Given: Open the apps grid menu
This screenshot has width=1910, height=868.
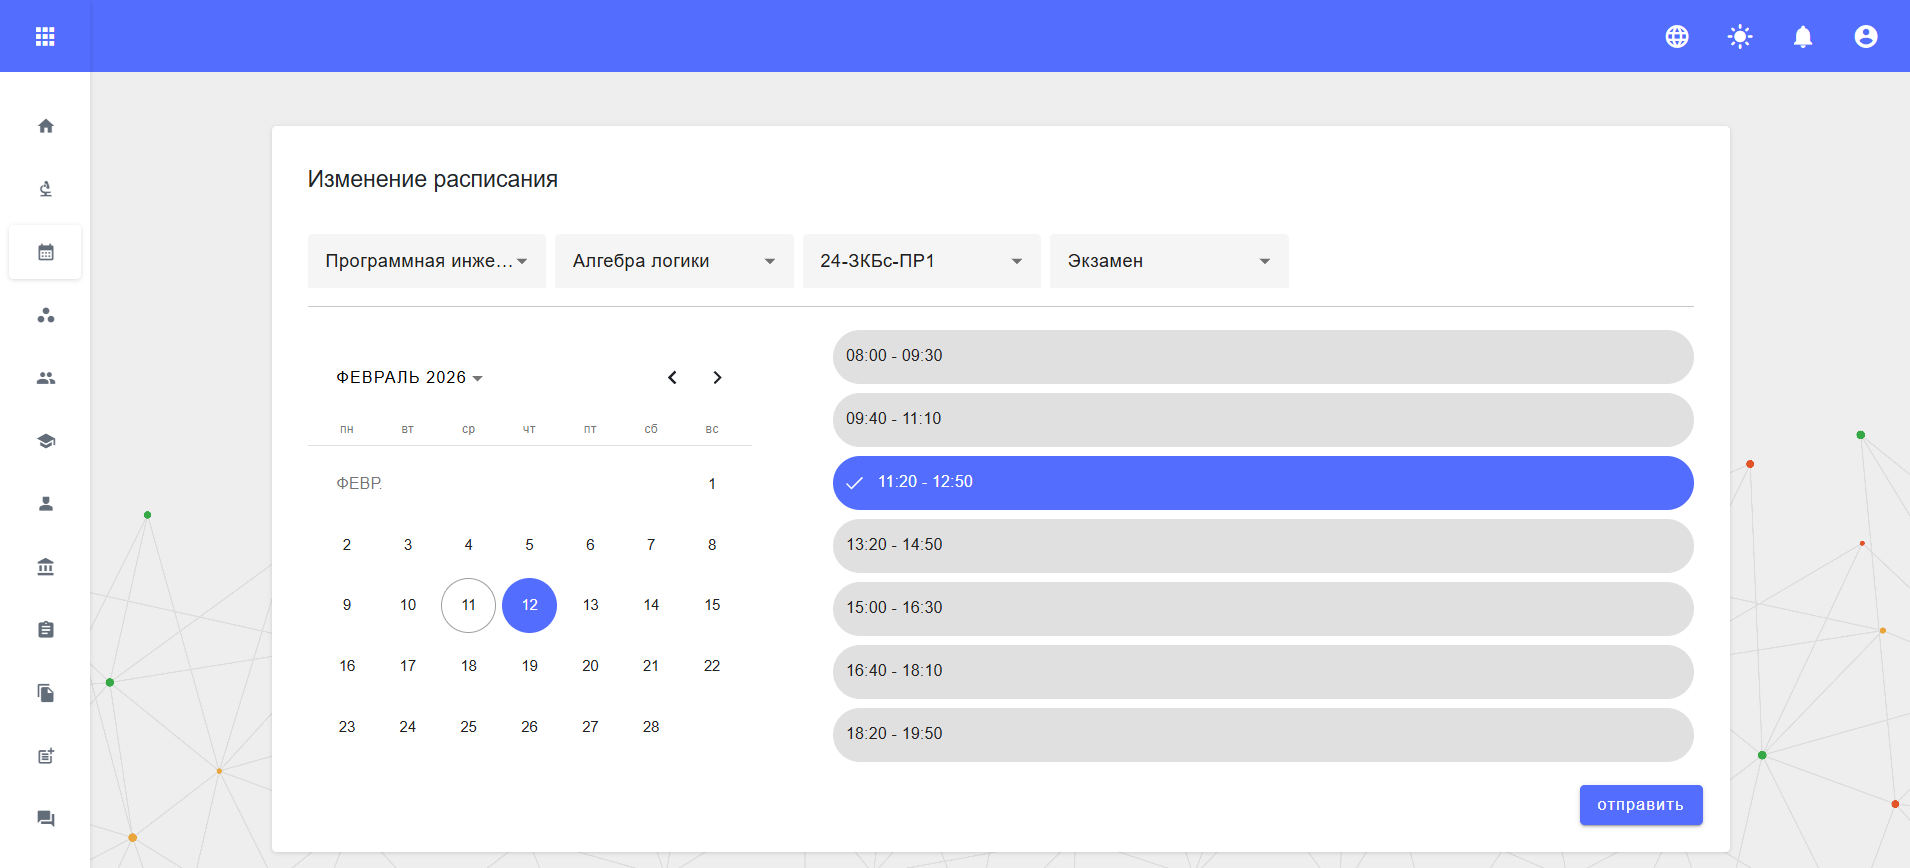Looking at the screenshot, I should click(x=45, y=37).
